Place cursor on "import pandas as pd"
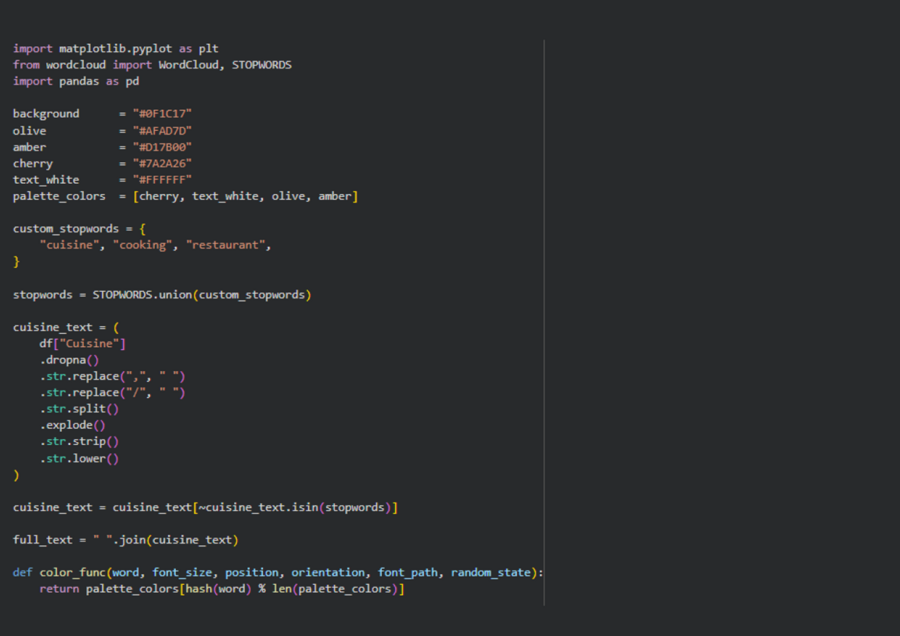The image size is (900, 636). 75,81
